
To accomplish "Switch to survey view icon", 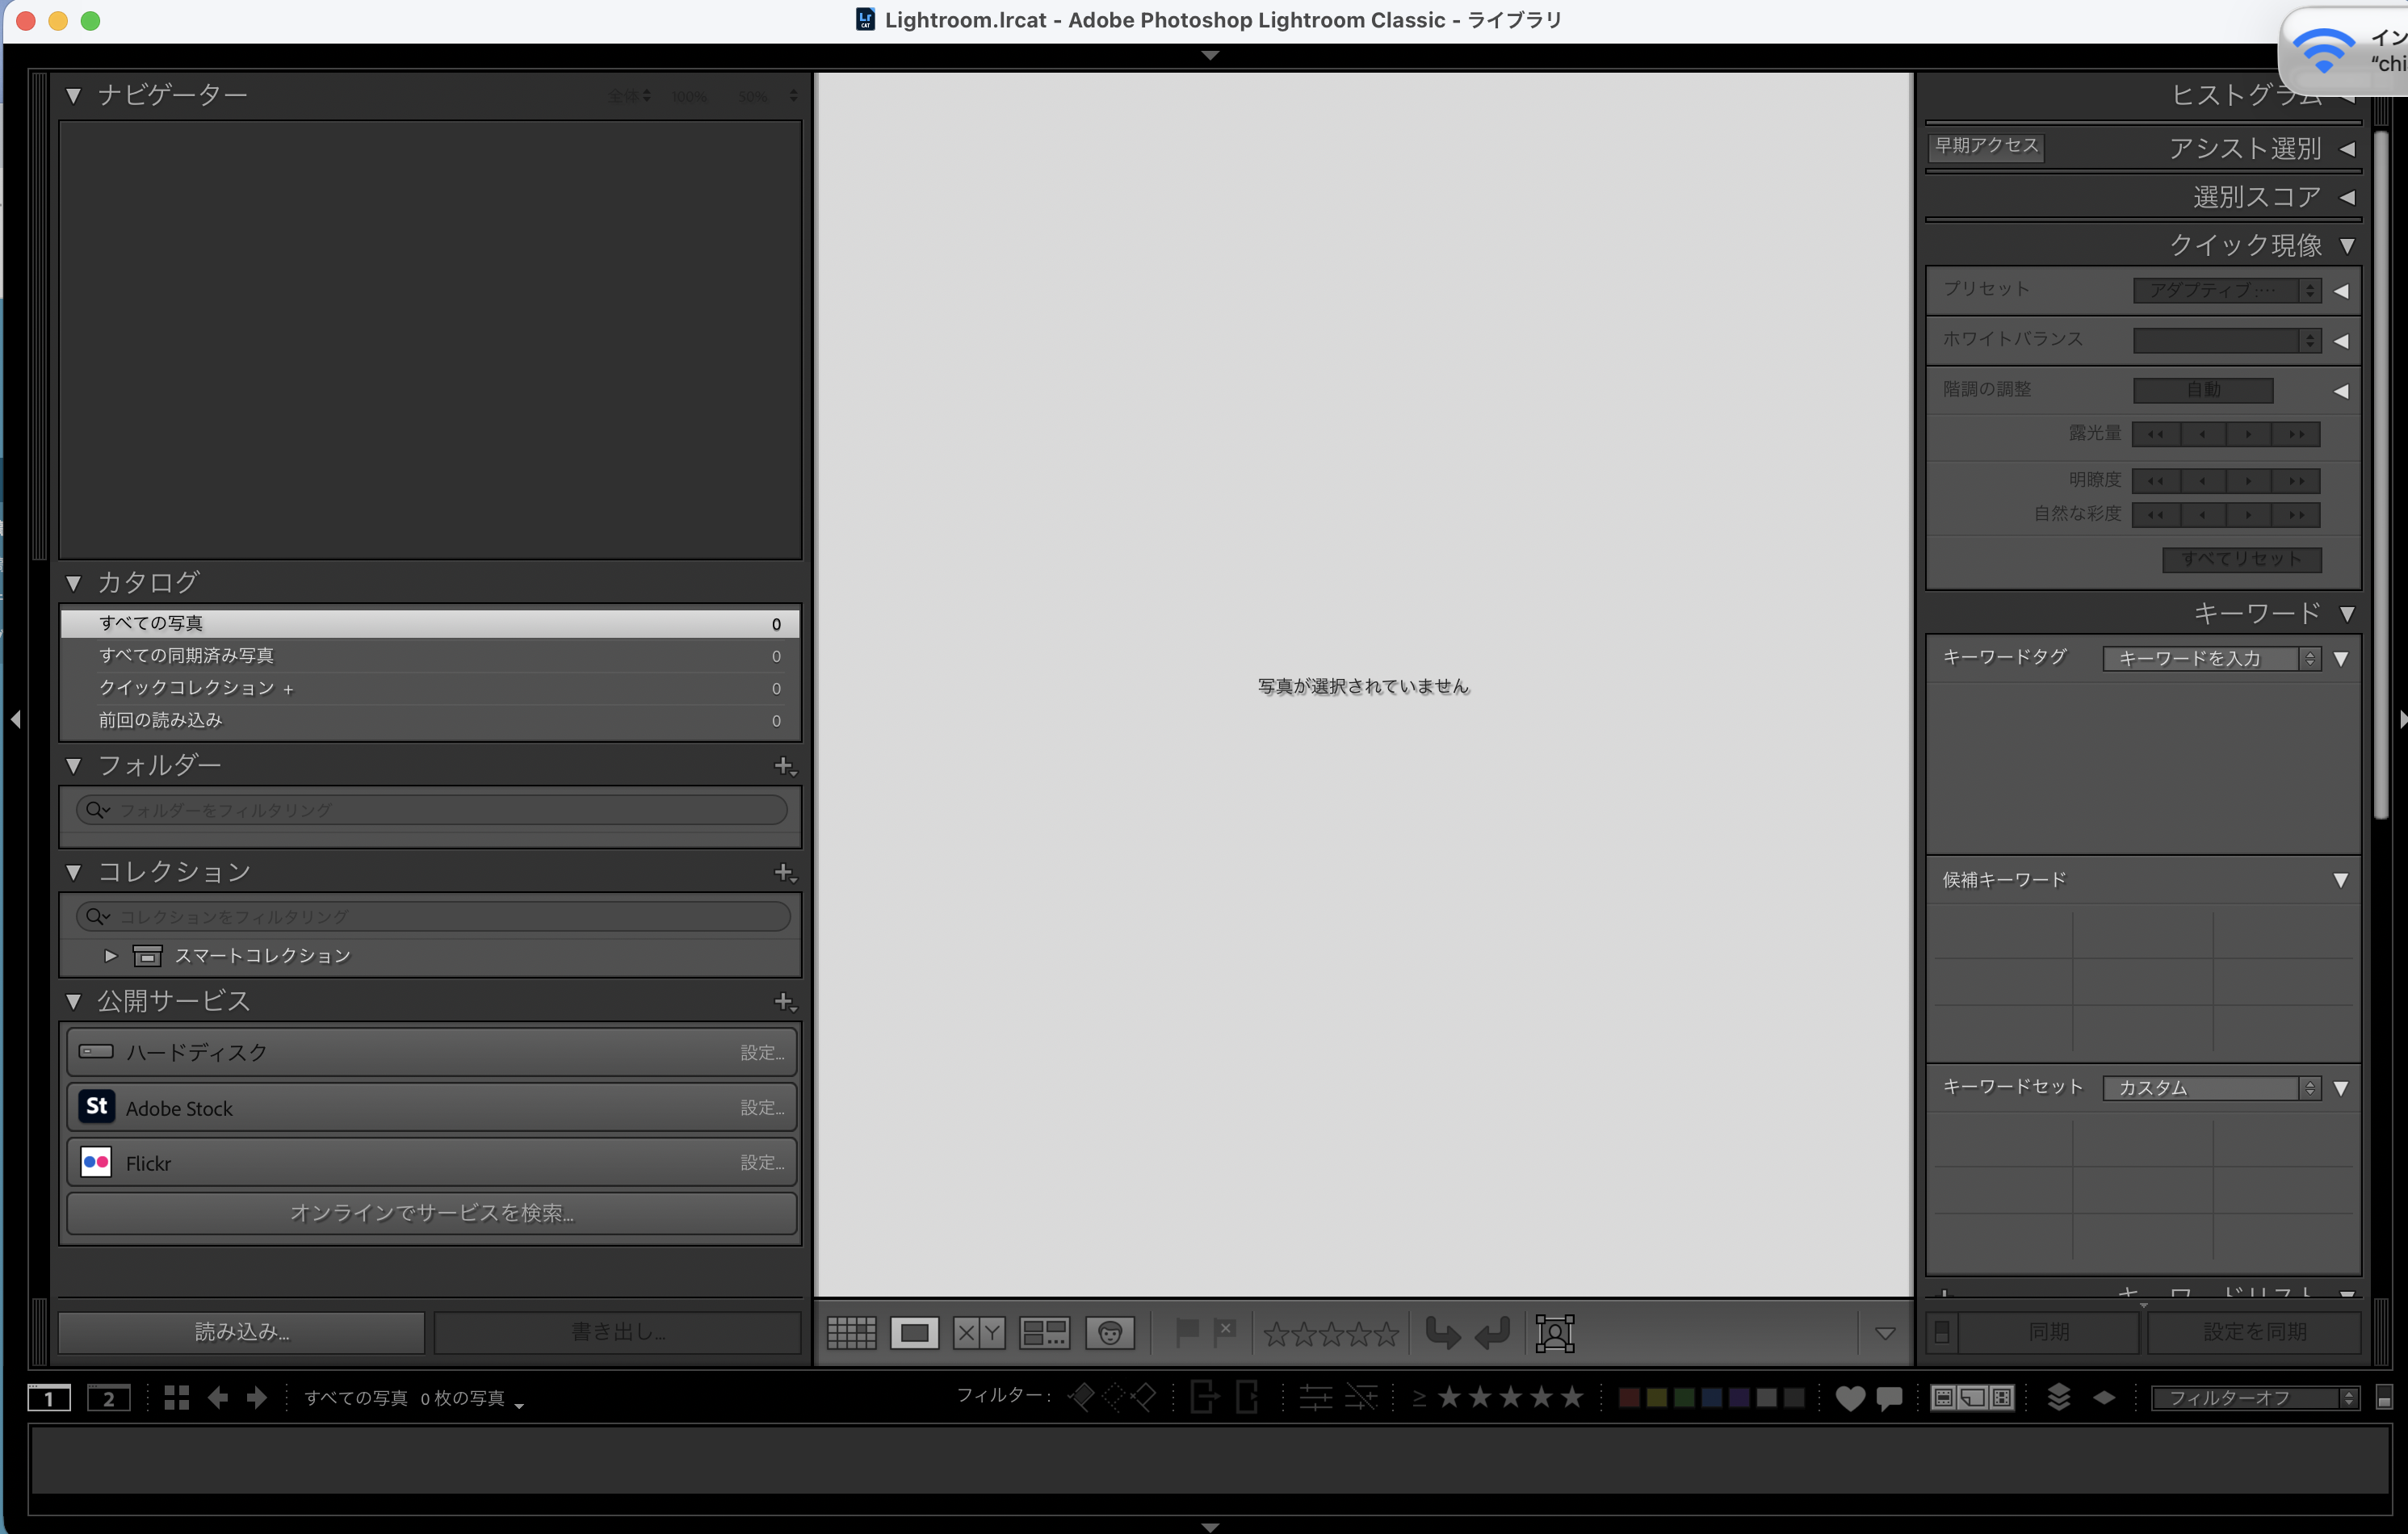I will (1044, 1332).
